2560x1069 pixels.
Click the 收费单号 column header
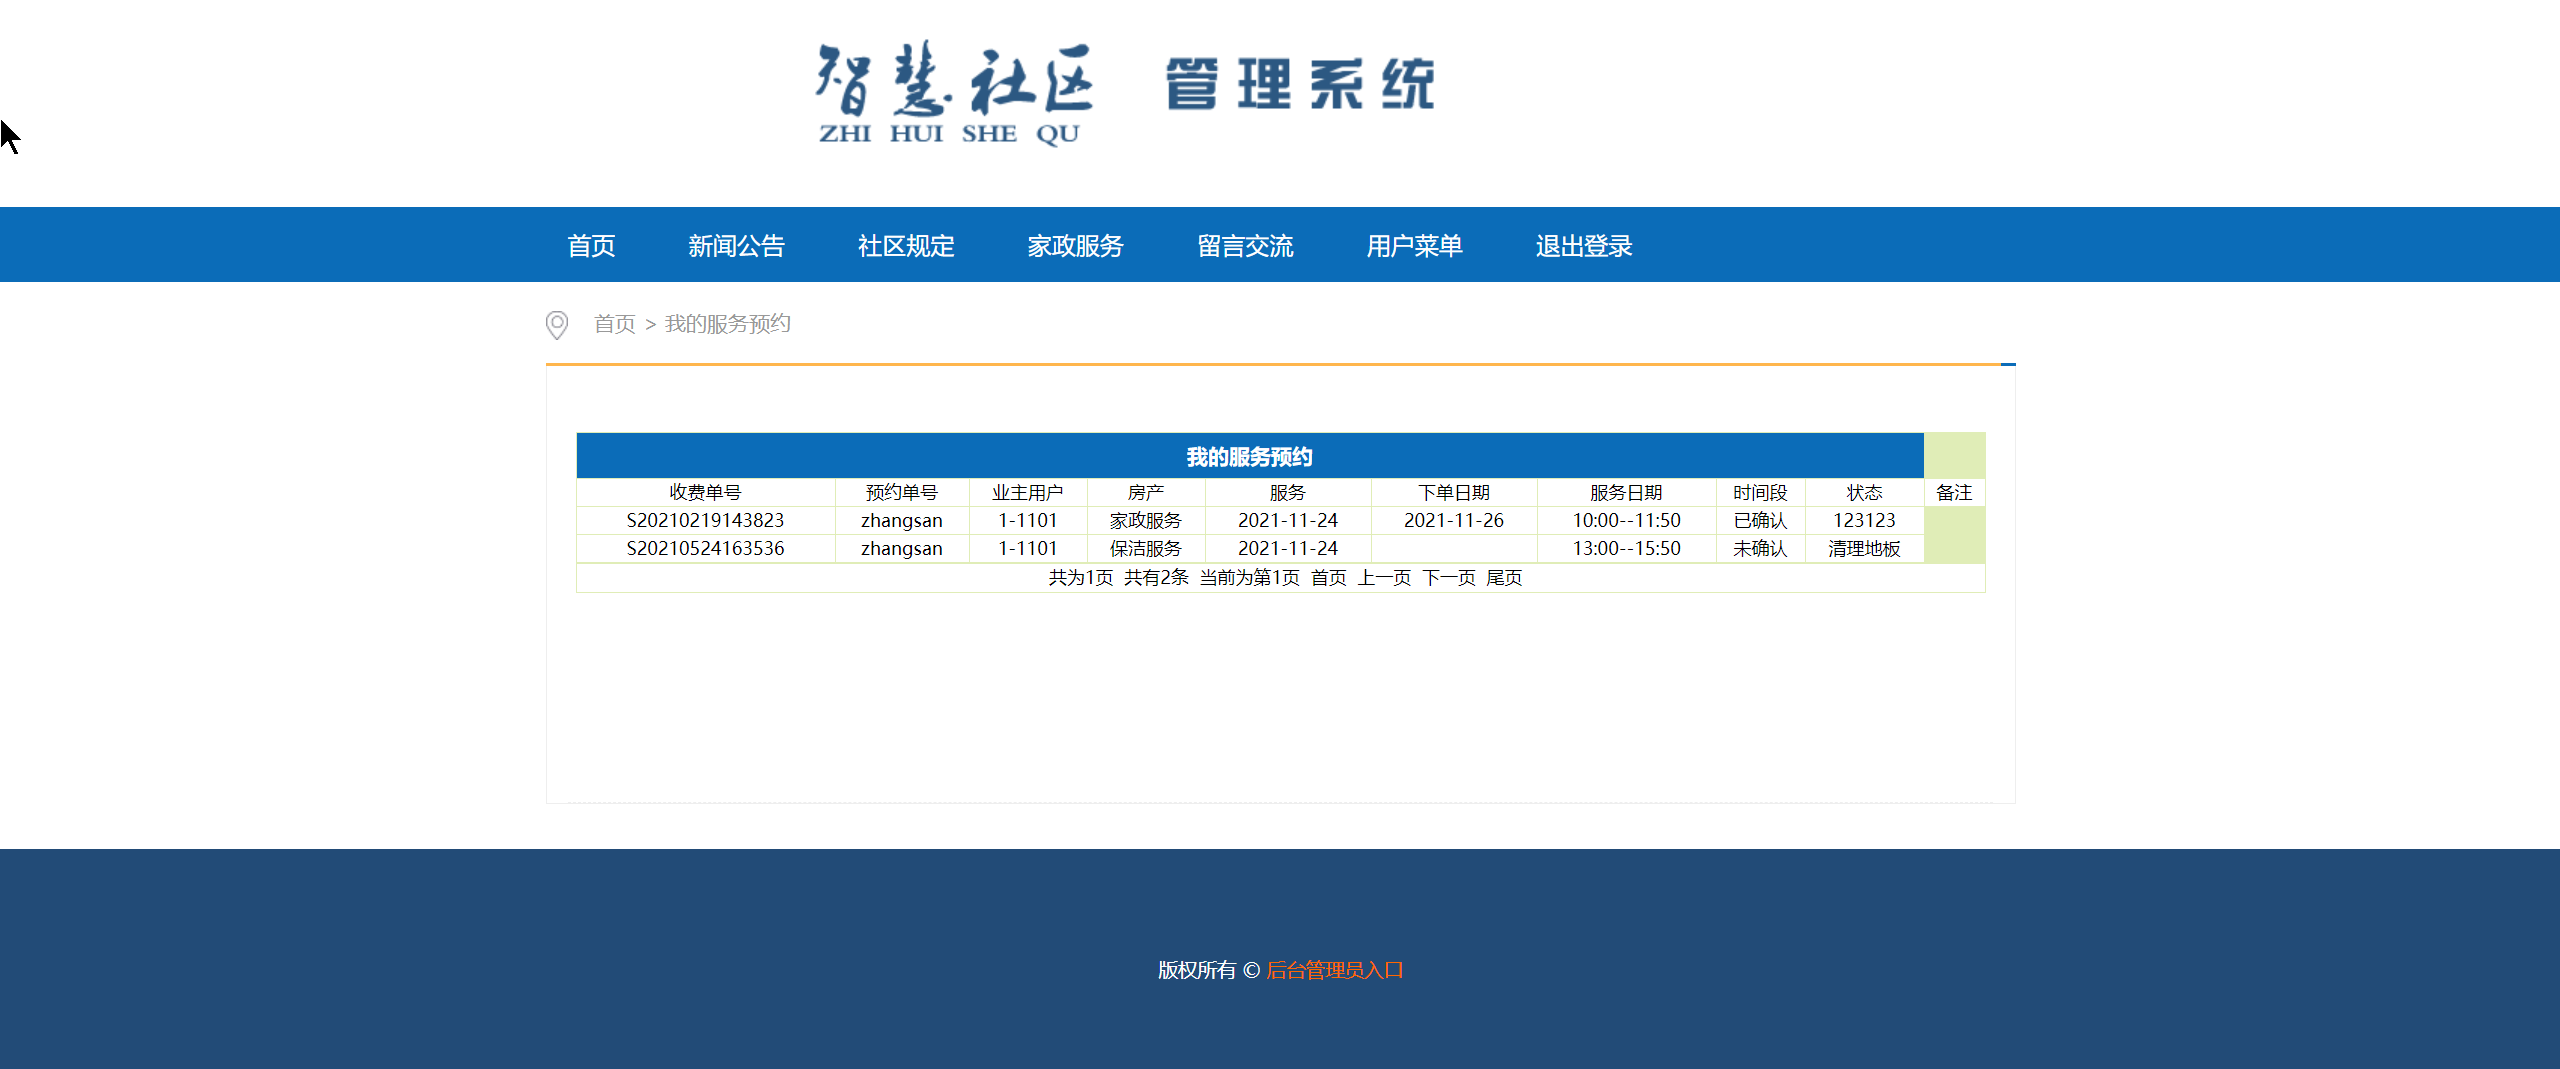point(706,493)
